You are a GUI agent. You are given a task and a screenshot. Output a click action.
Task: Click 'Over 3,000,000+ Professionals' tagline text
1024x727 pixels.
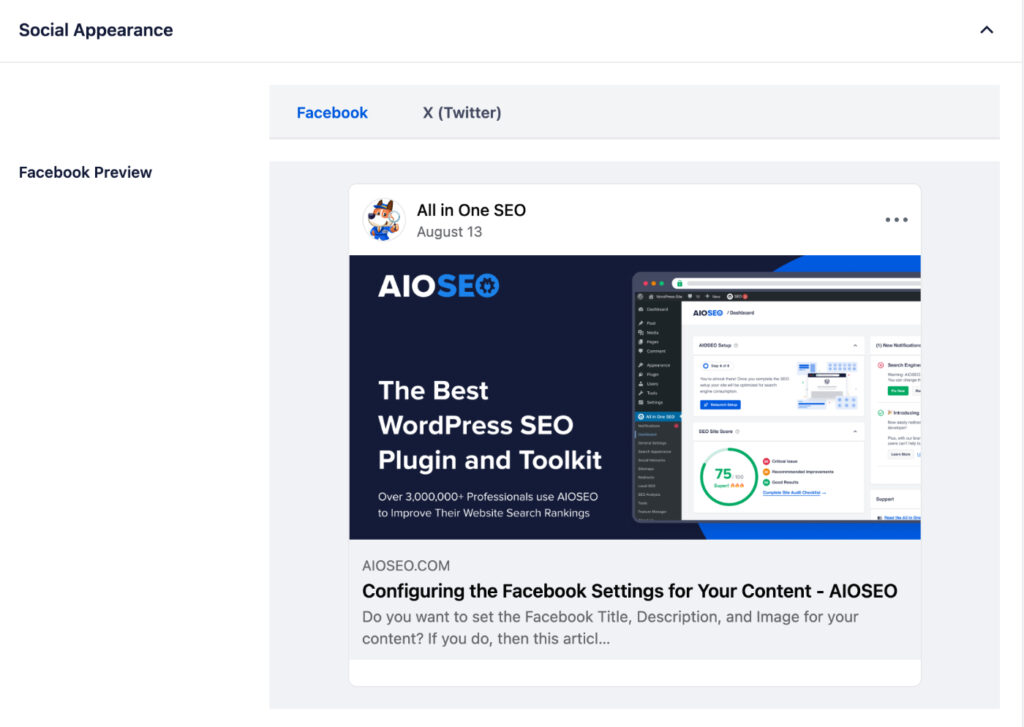coord(487,505)
